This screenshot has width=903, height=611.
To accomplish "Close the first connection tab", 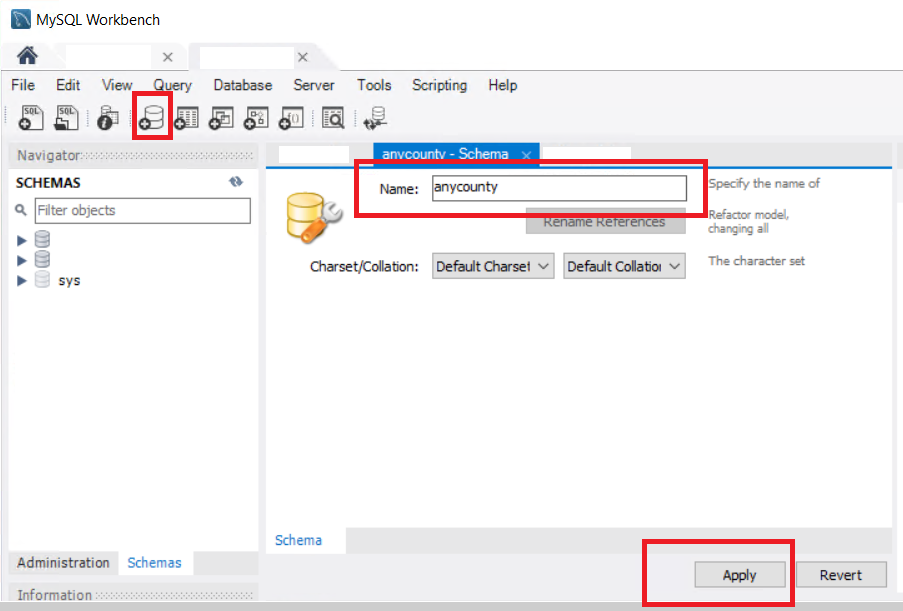I will 168,57.
